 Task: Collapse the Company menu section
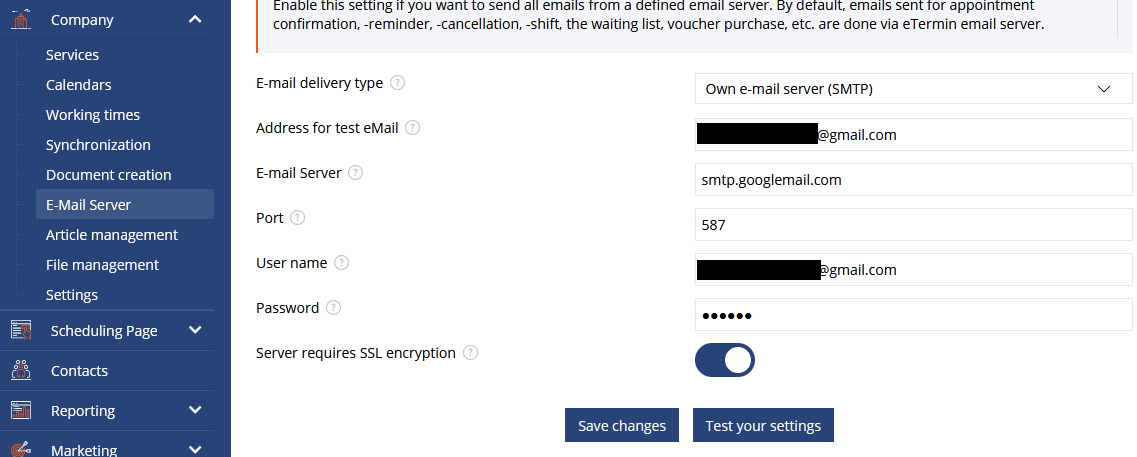tap(195, 19)
